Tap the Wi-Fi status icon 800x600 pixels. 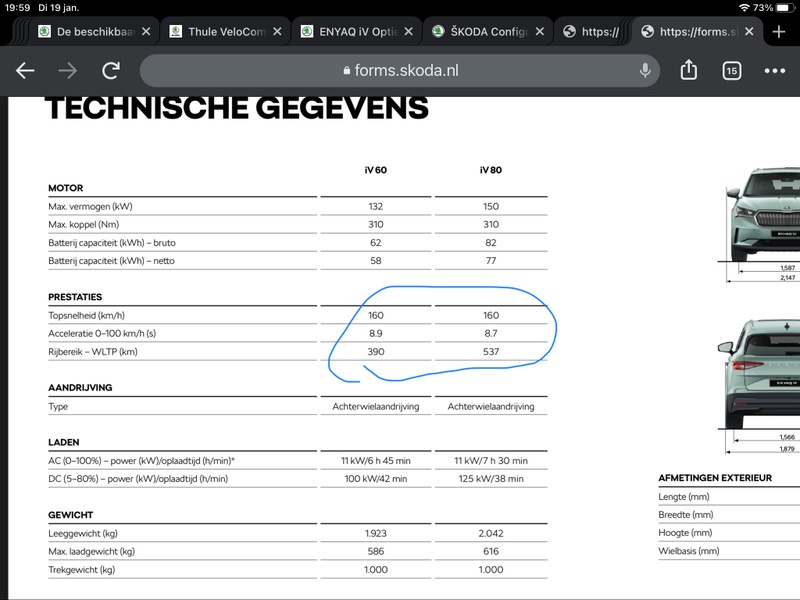click(x=744, y=8)
